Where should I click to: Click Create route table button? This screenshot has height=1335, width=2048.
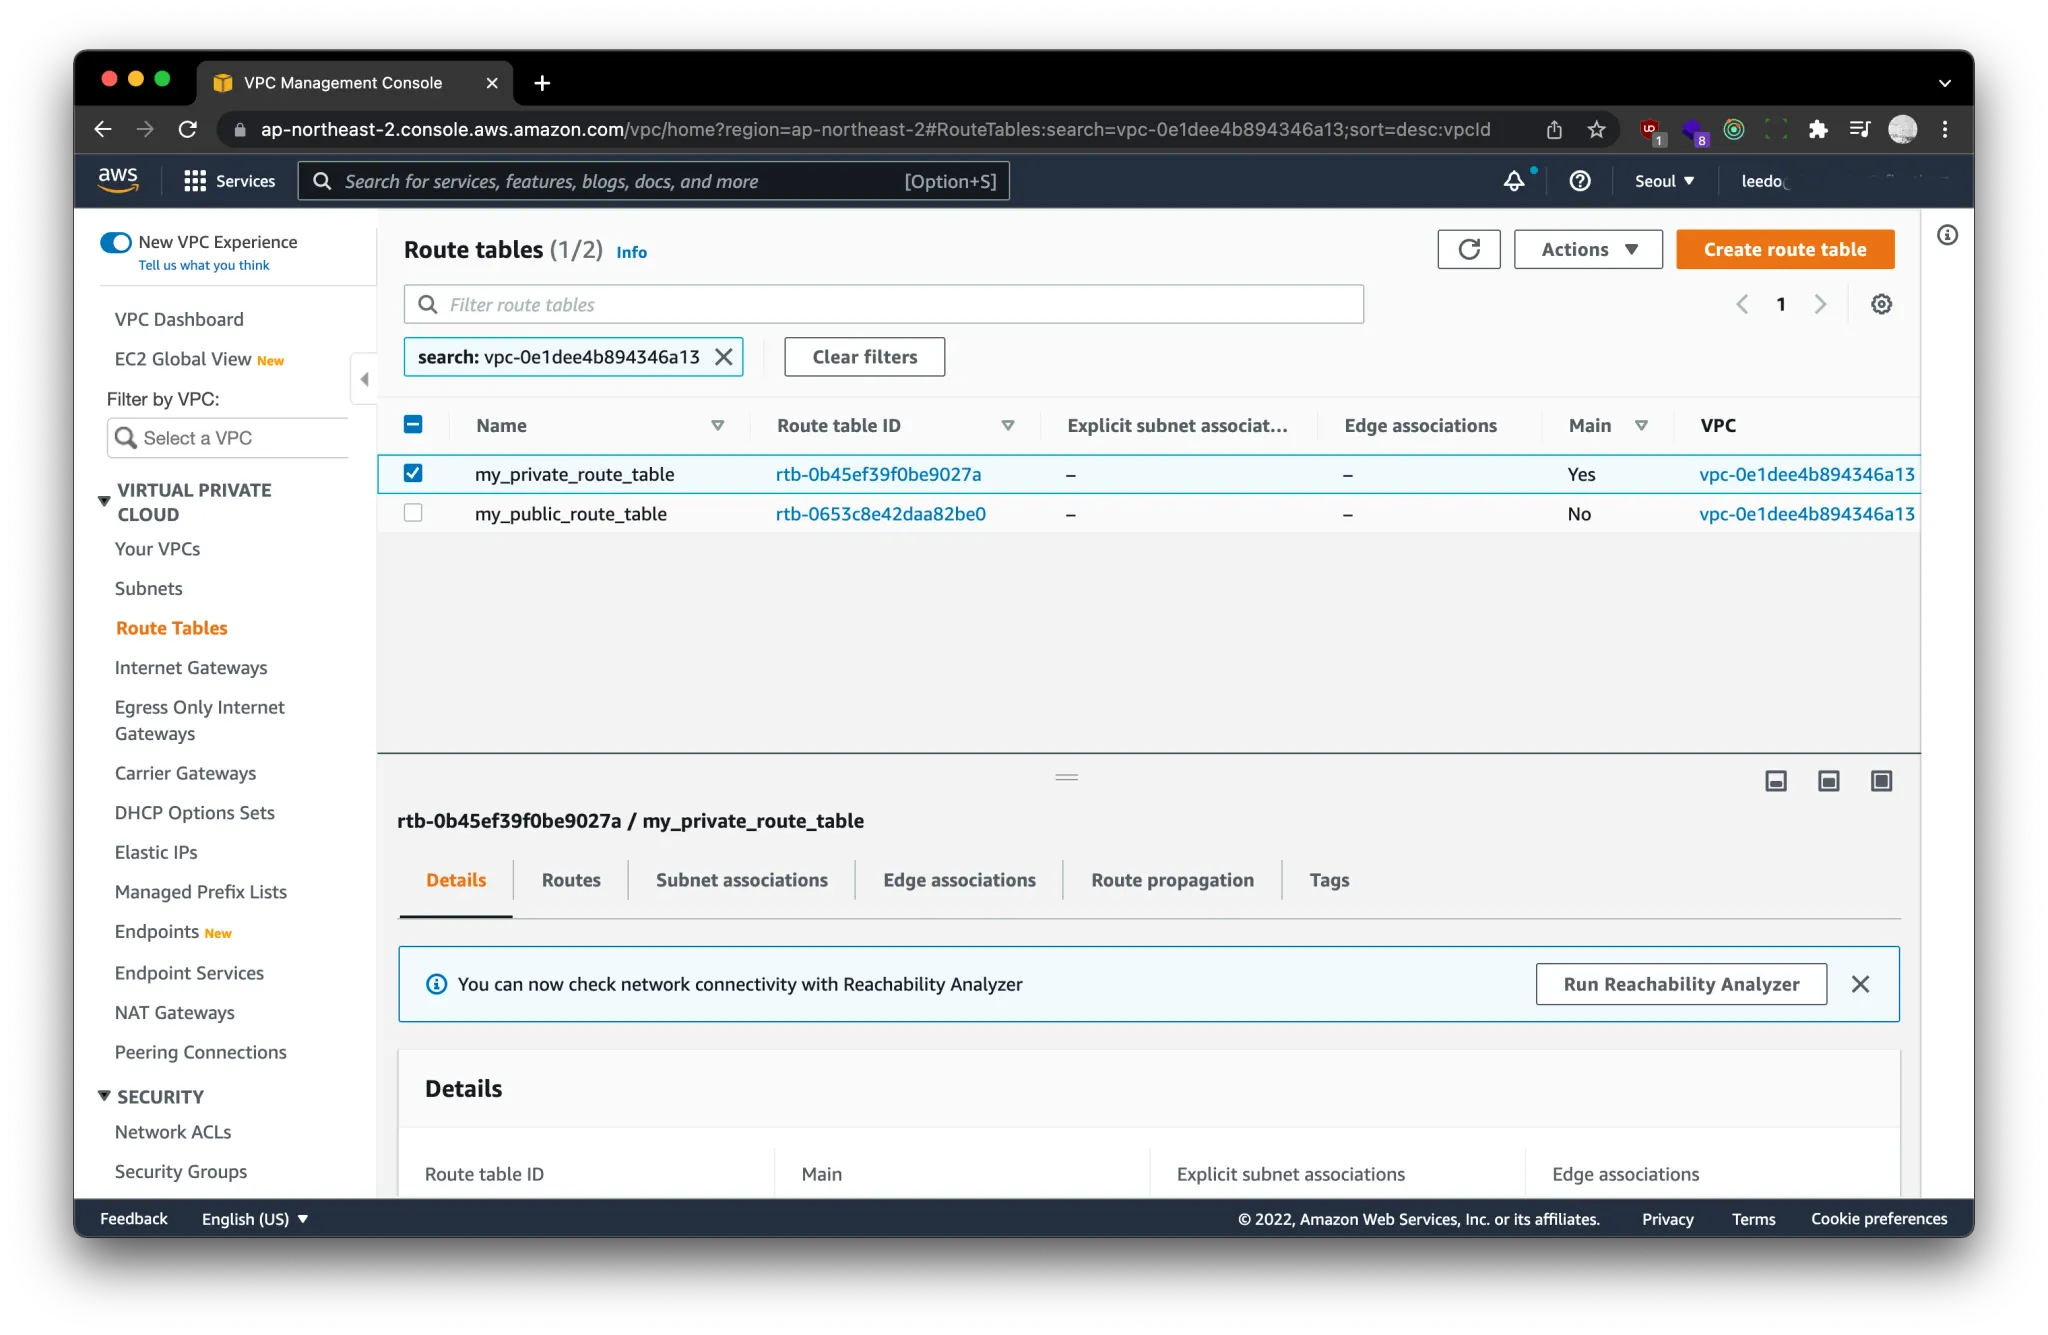[1785, 249]
